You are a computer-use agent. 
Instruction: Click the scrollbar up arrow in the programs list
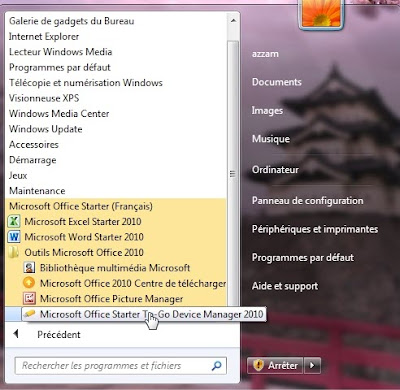click(233, 21)
